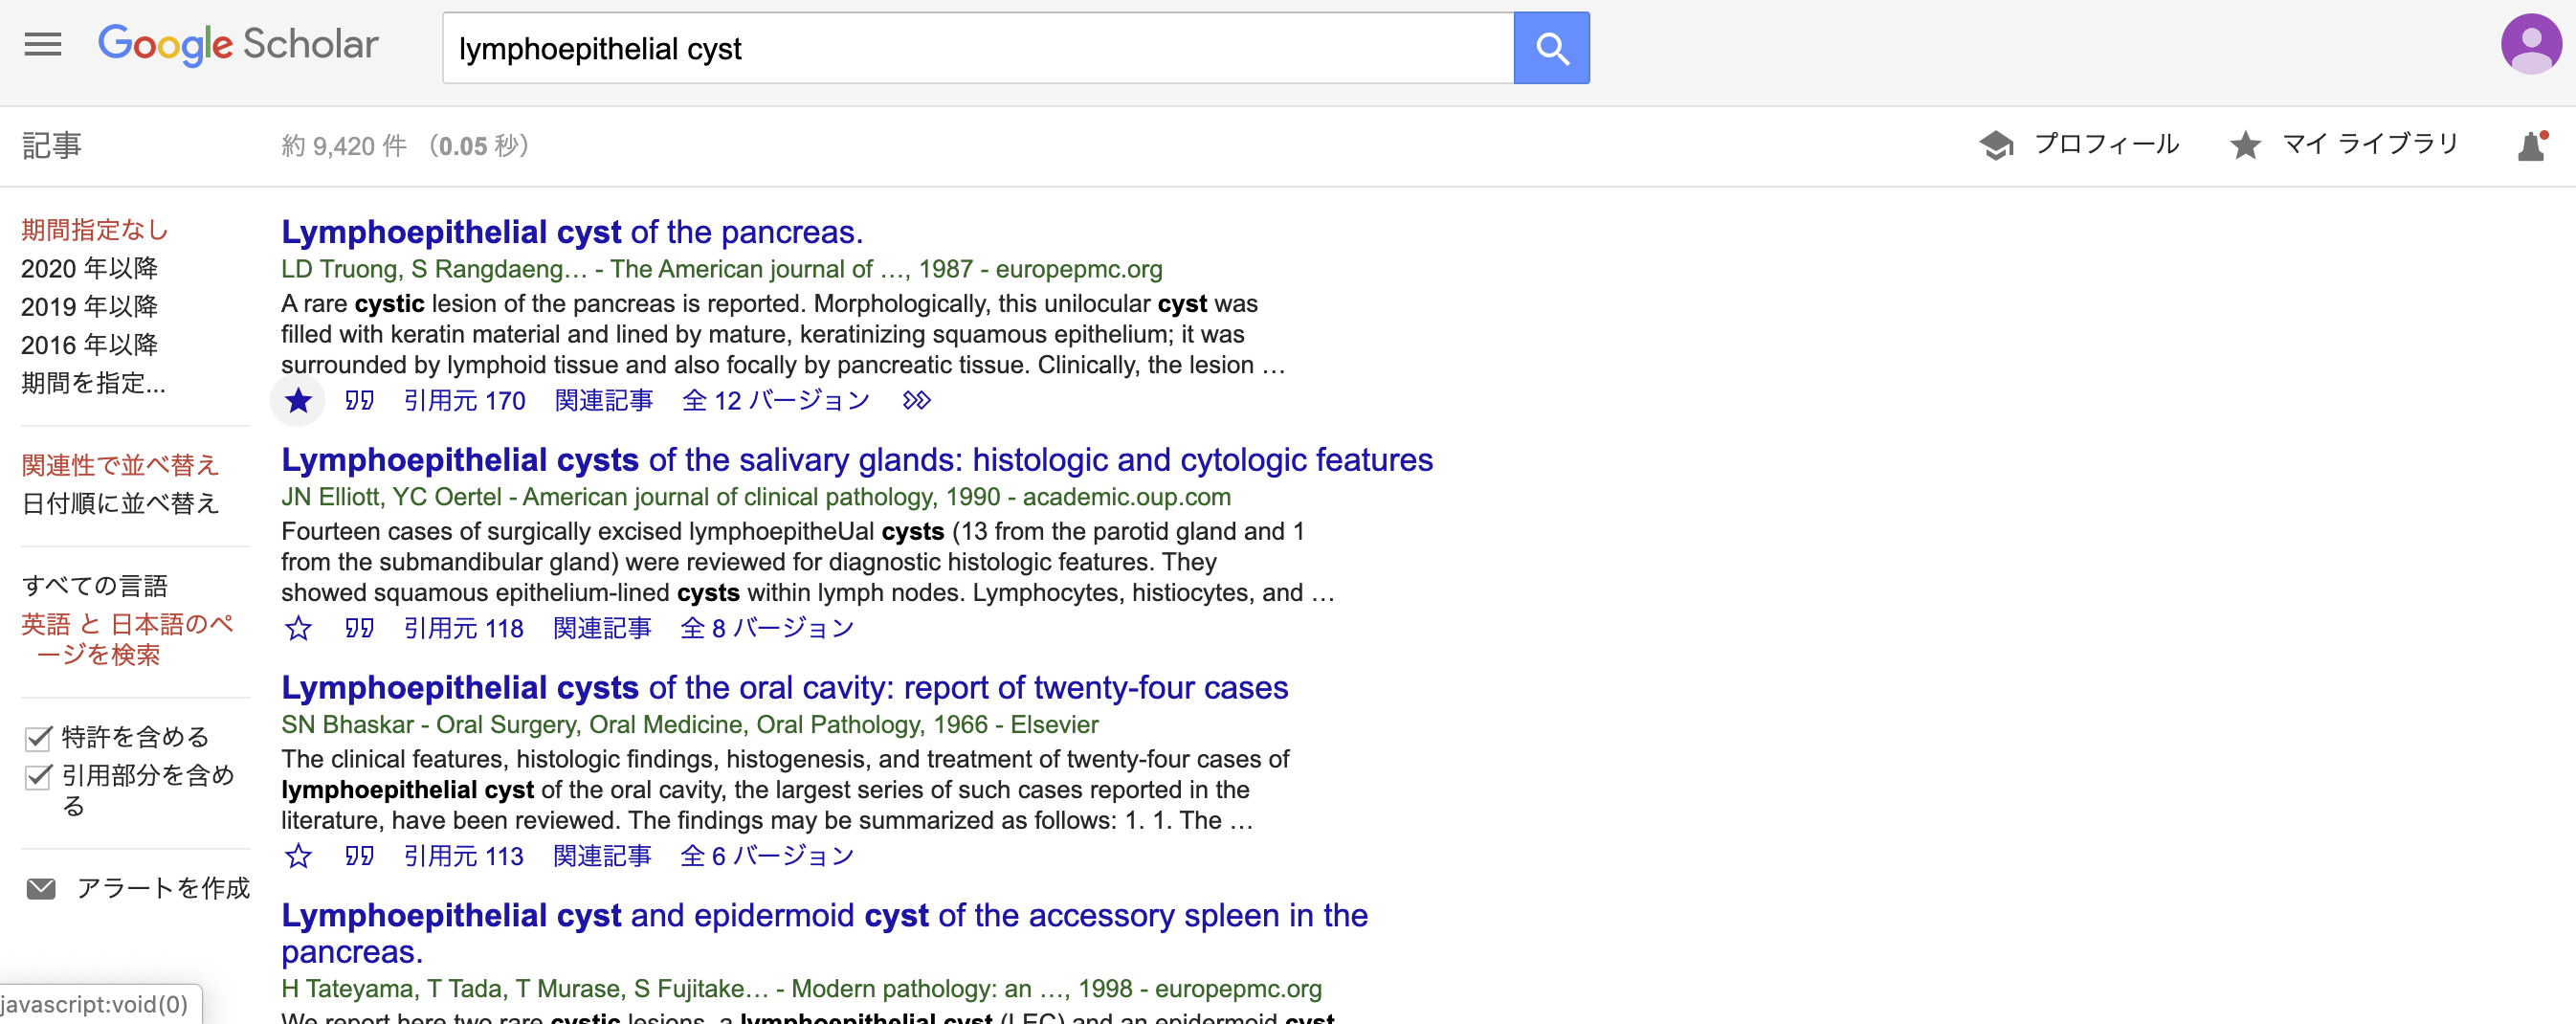Screen dimensions: 2576x1024
Task: Unsave the pancreas article via filled star
Action: click(x=298, y=401)
